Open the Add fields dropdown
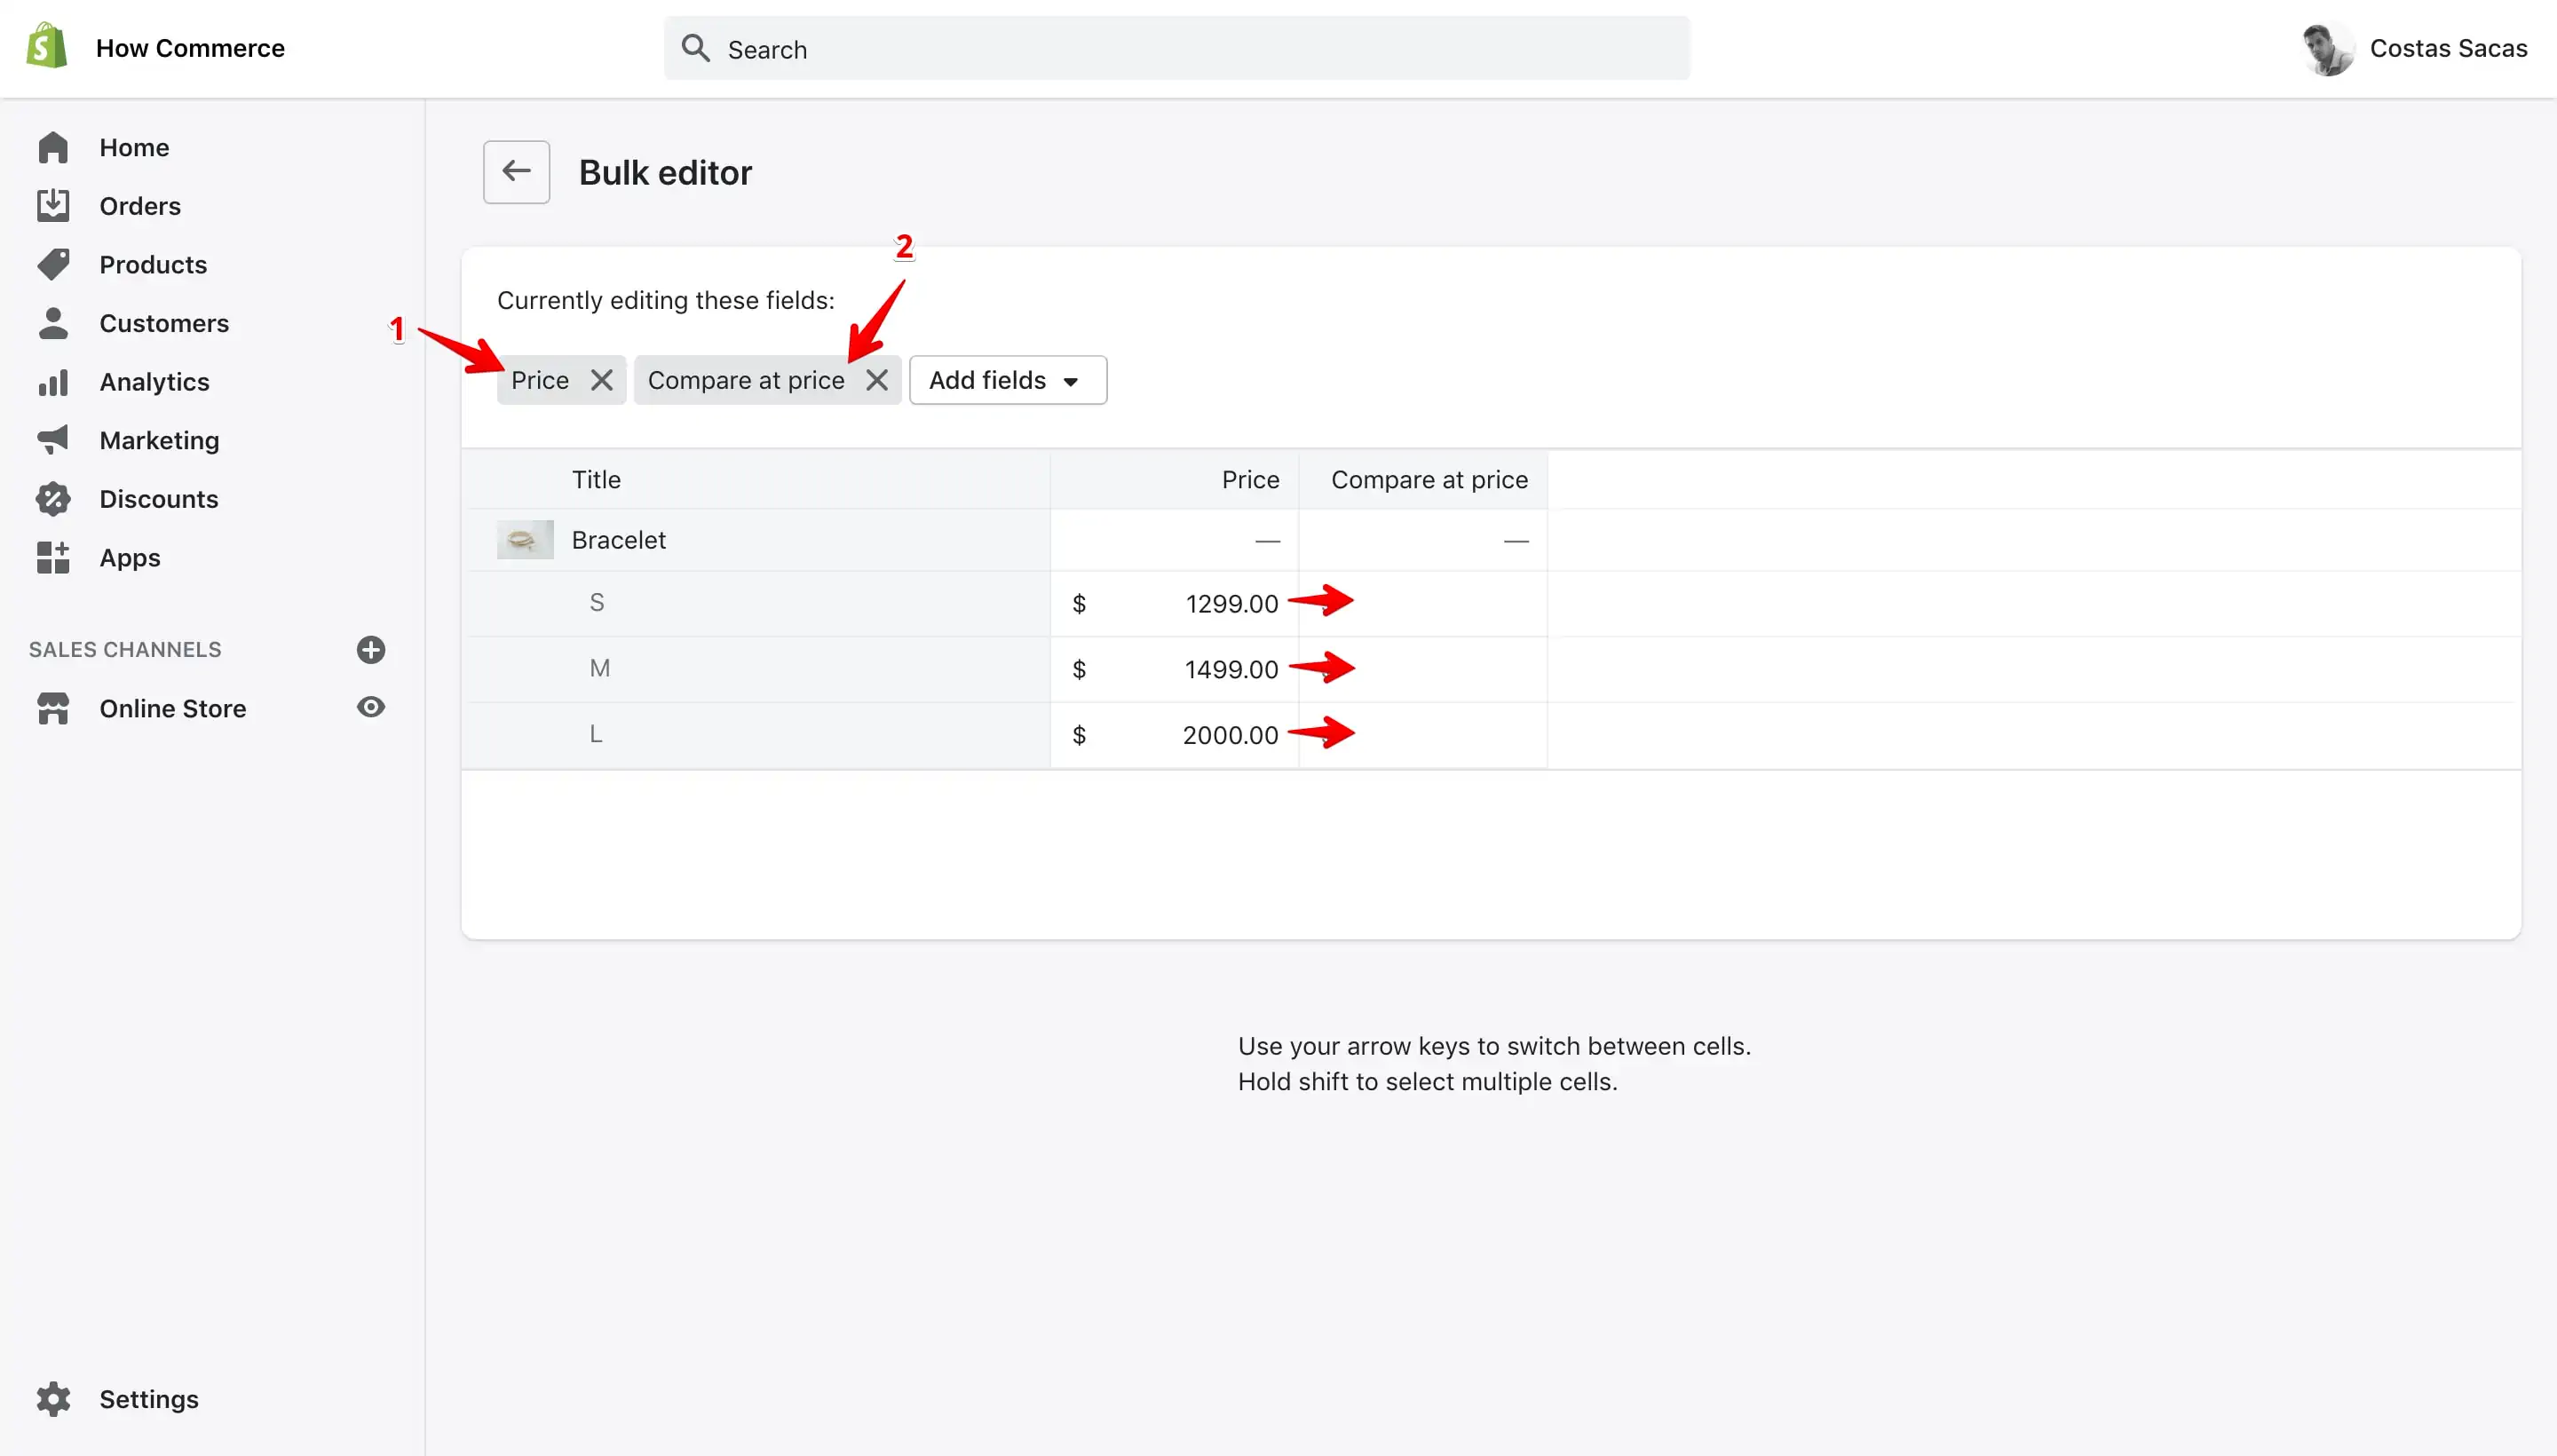Viewport: 2557px width, 1456px height. (x=1008, y=380)
